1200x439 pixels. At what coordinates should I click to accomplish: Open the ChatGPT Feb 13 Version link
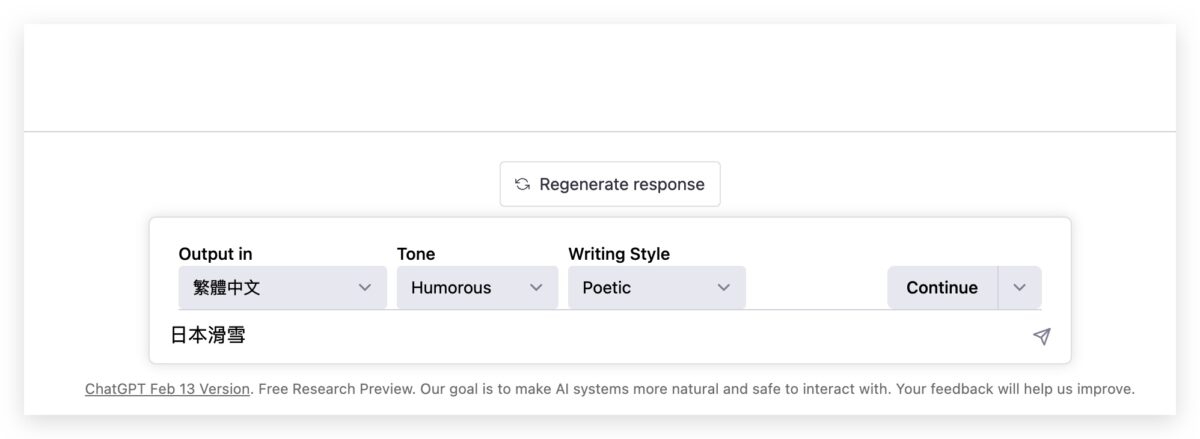coord(167,389)
